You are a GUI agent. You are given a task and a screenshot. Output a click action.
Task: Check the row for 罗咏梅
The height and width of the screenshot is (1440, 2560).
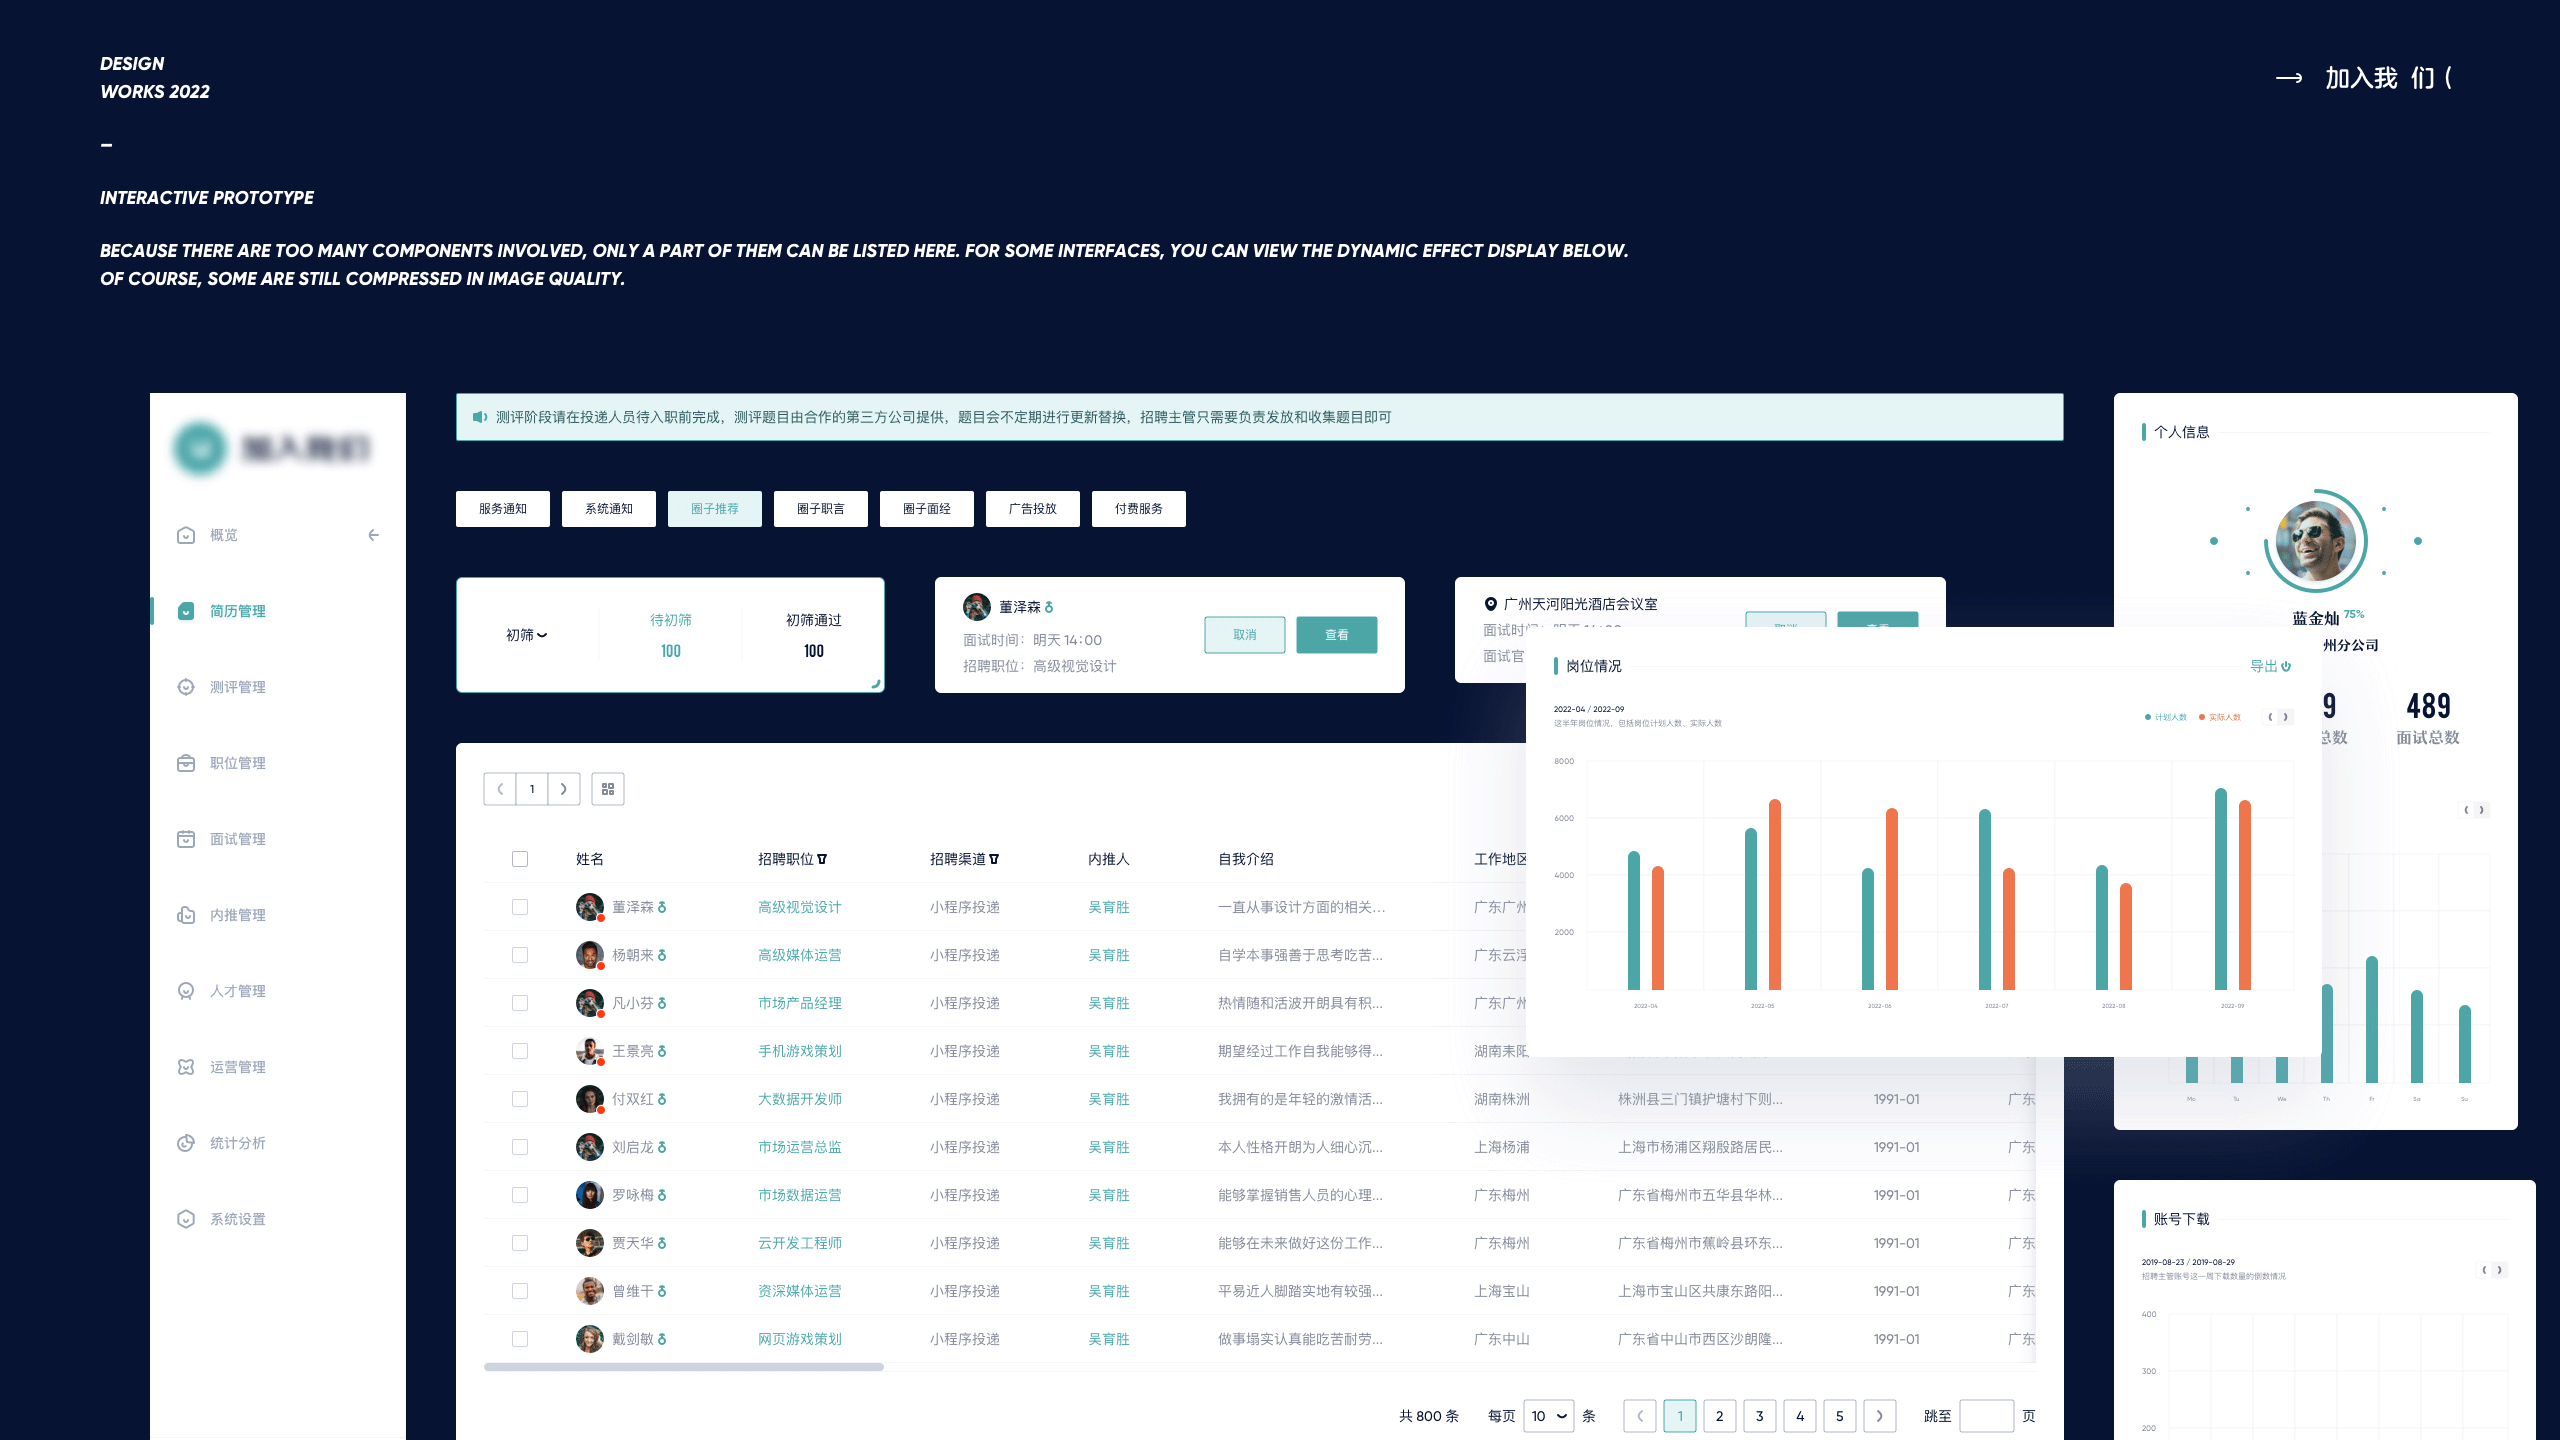tap(520, 1195)
